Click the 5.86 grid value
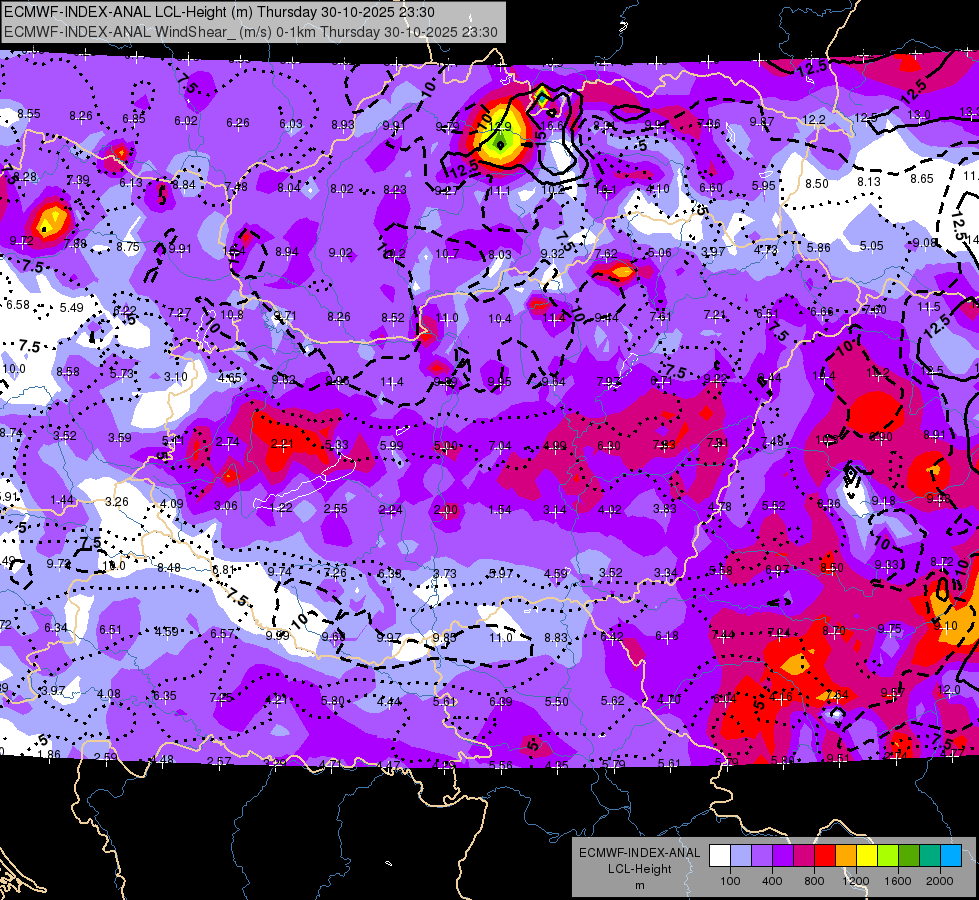Screen dimensions: 979x900 pos(818,247)
